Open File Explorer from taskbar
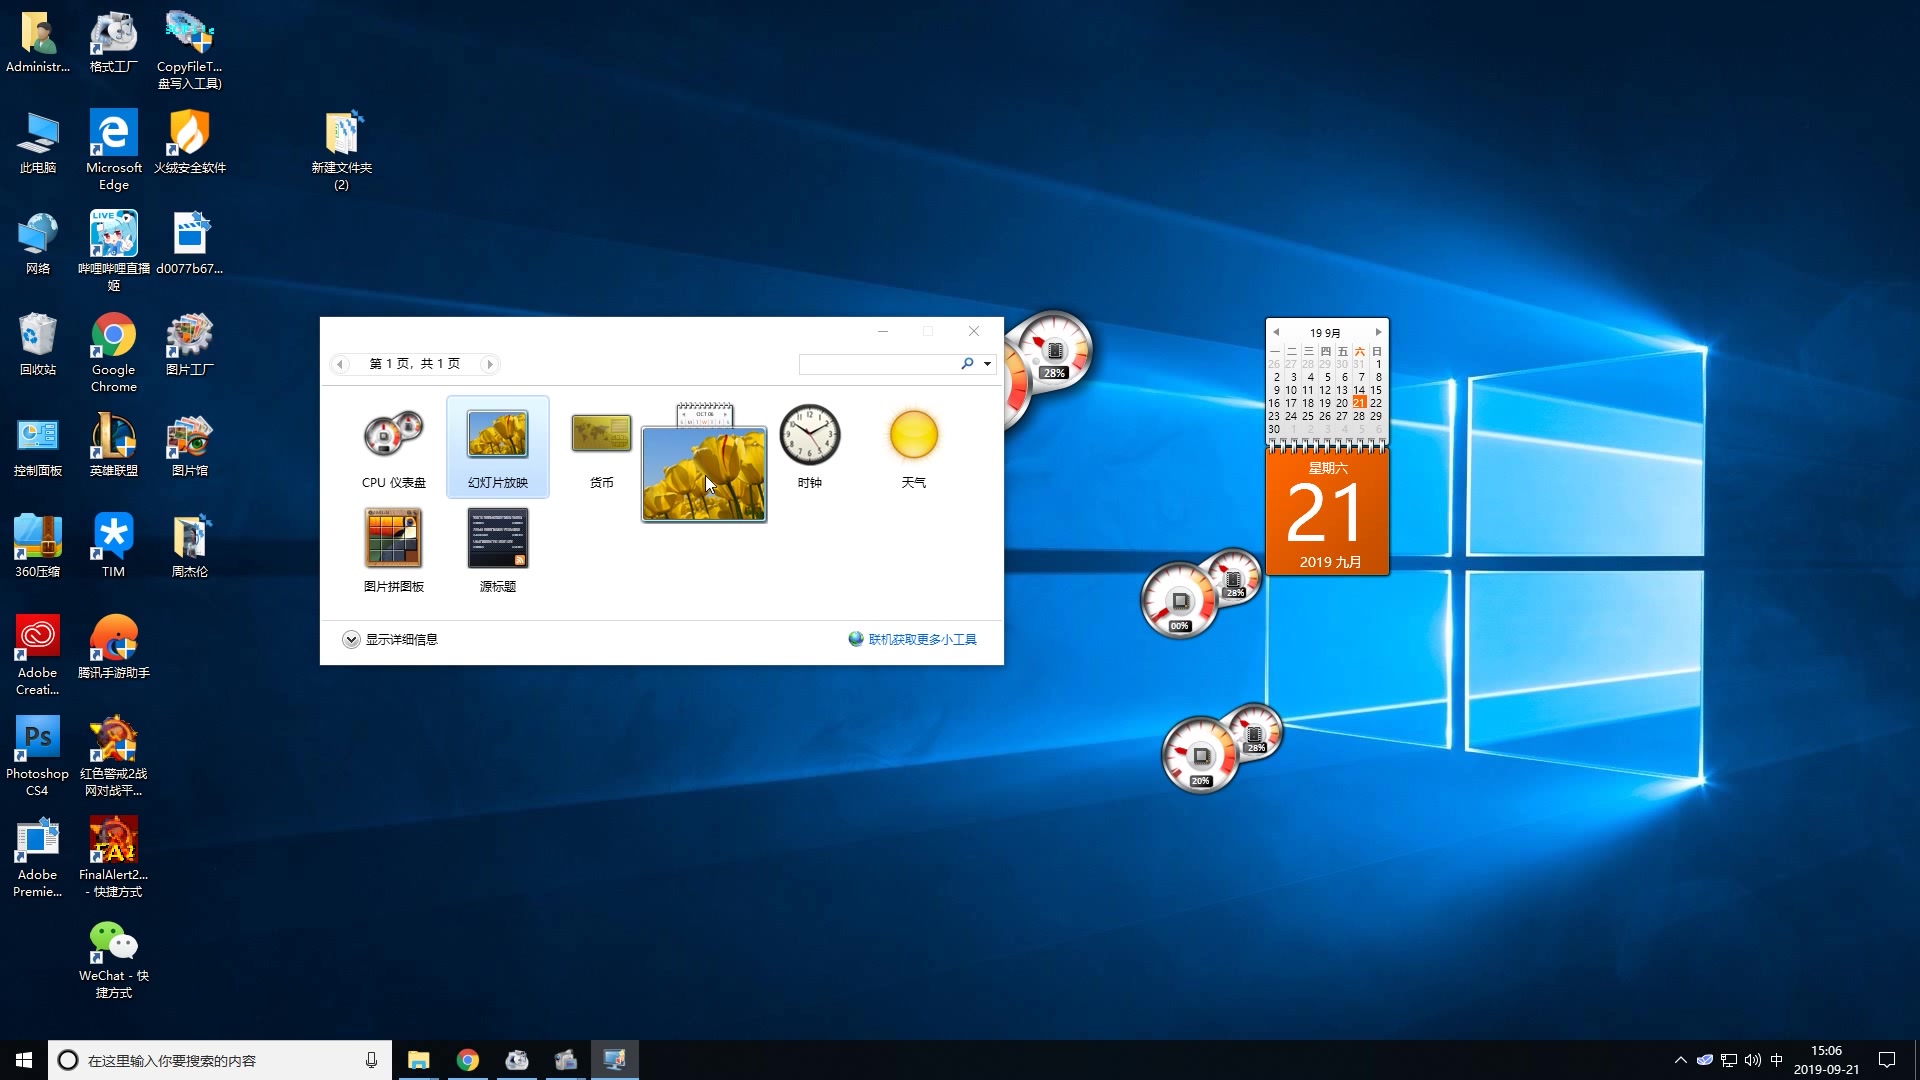This screenshot has height=1080, width=1920. click(419, 1059)
